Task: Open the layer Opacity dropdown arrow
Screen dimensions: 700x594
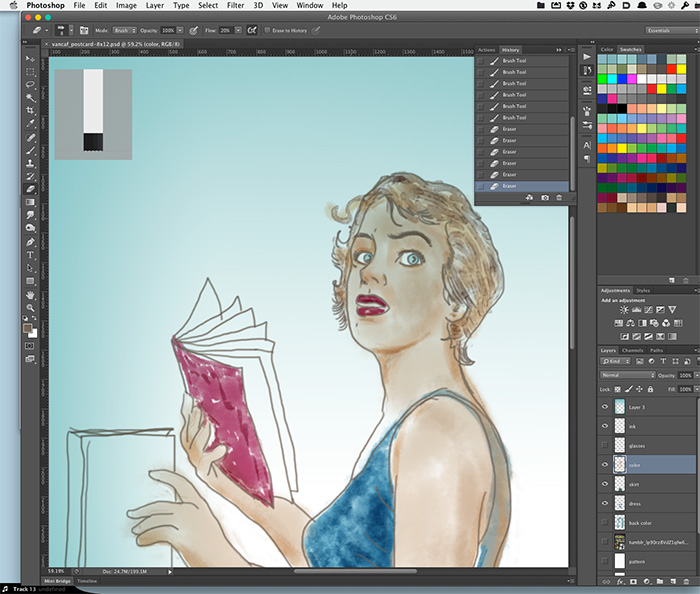Action: (697, 375)
